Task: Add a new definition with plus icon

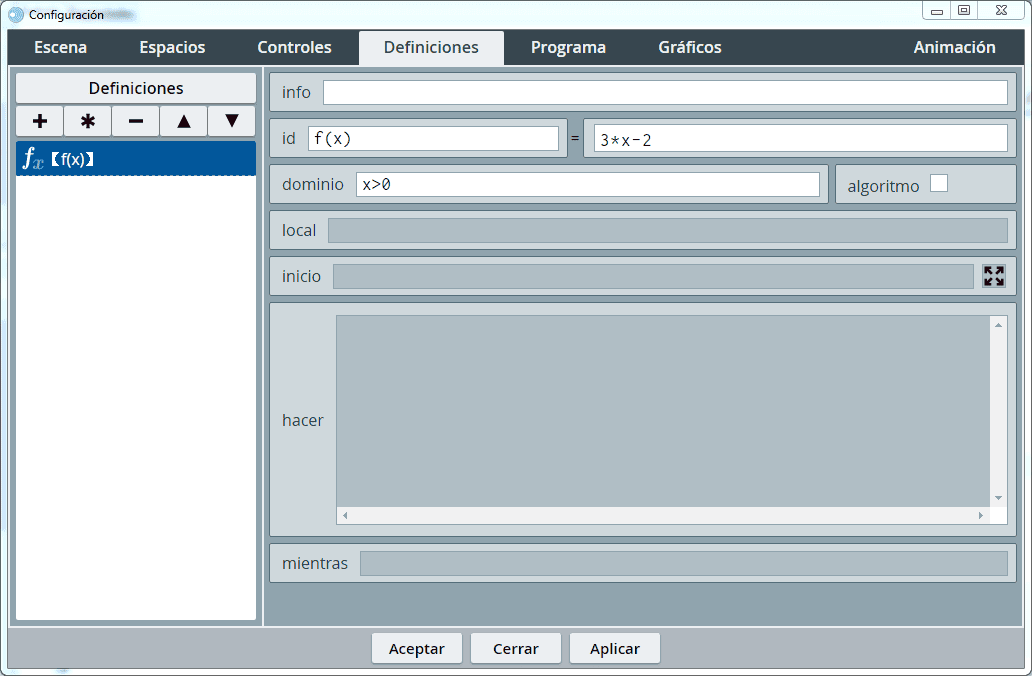Action: pyautogui.click(x=40, y=121)
